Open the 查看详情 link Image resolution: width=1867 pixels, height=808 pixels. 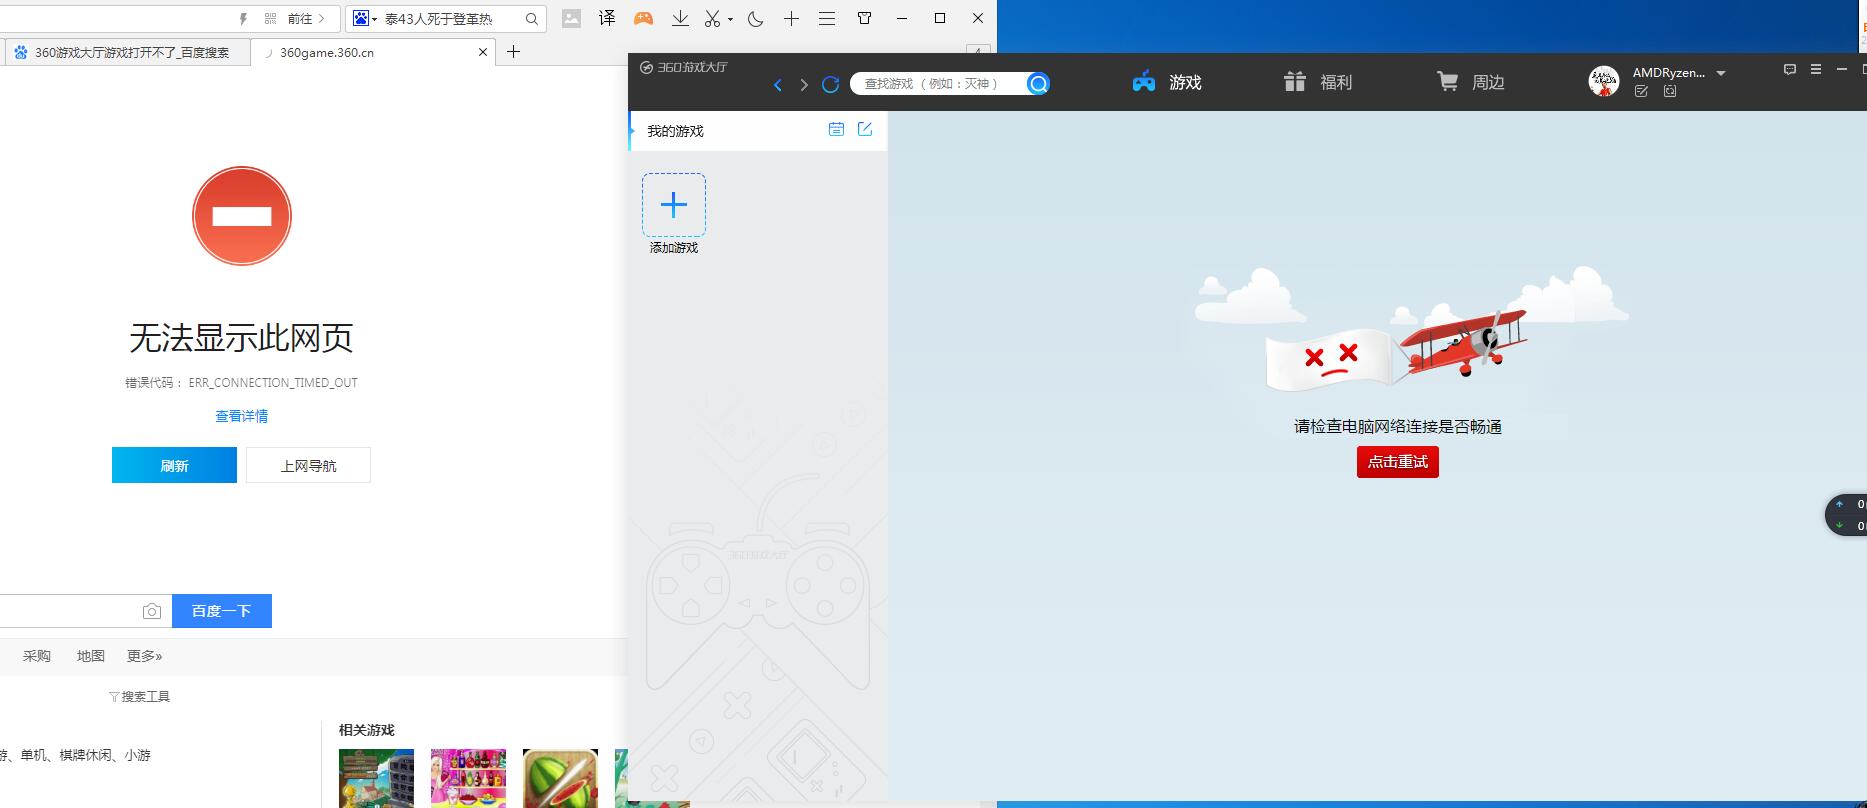coord(241,416)
